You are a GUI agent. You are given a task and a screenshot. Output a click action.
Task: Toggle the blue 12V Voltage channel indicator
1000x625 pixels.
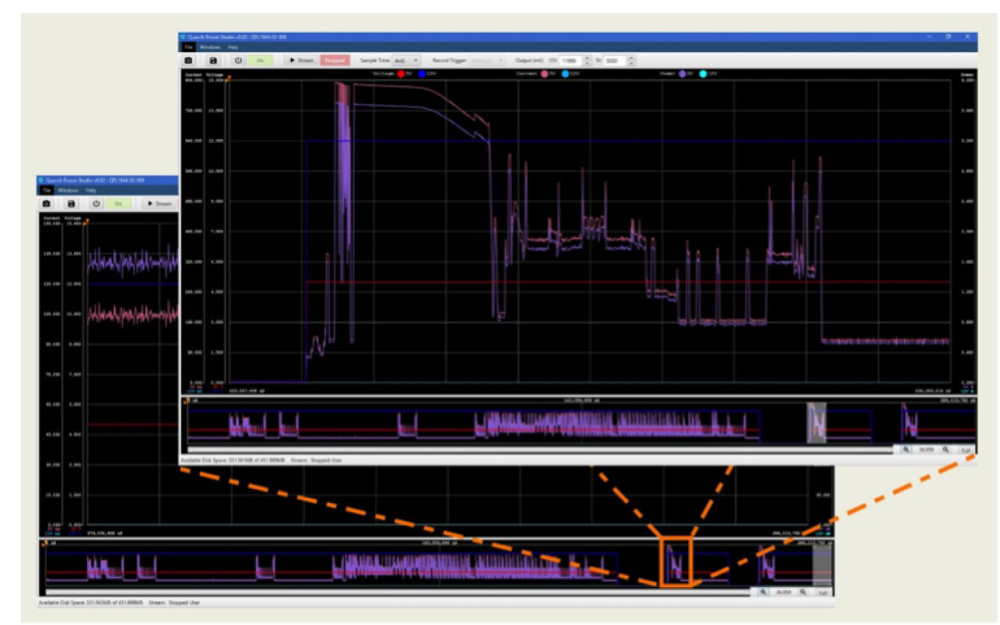tap(422, 74)
